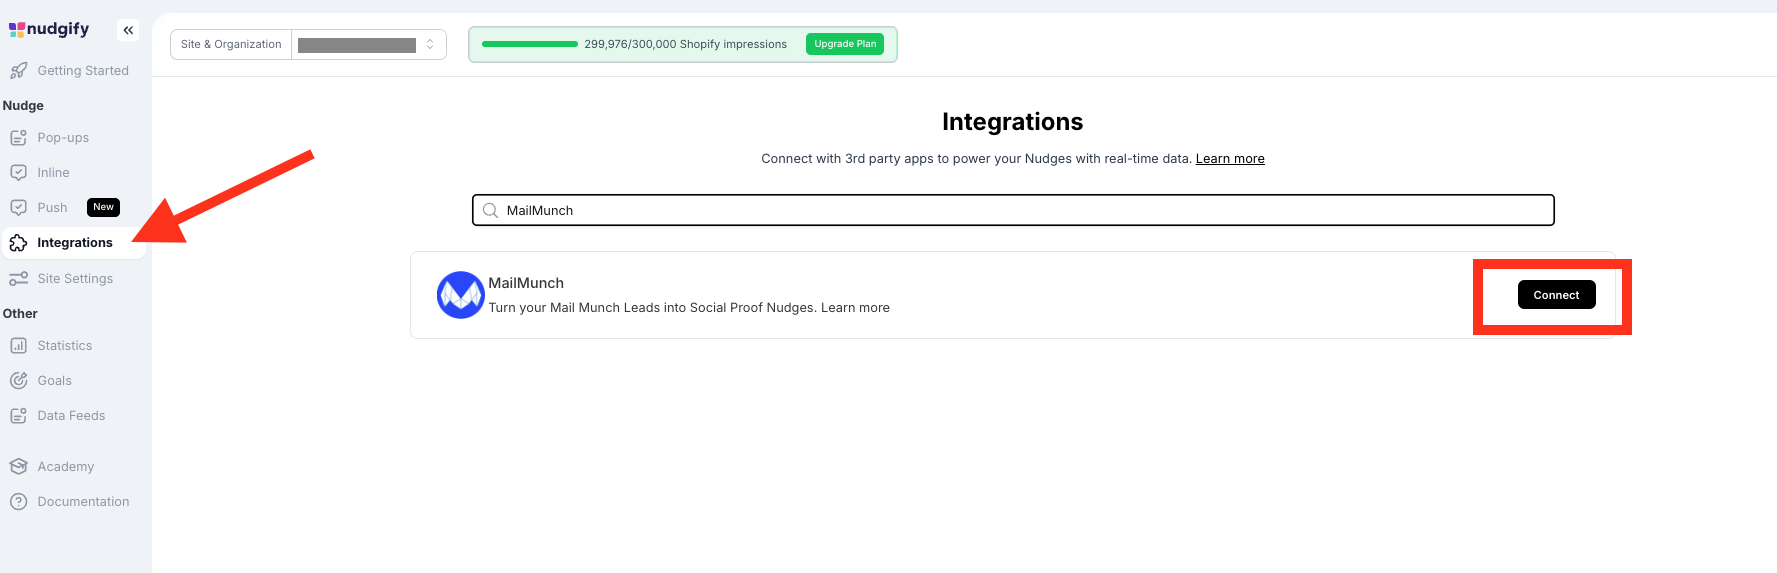Click the MailMunch logo
The height and width of the screenshot is (573, 1777).
click(x=461, y=295)
